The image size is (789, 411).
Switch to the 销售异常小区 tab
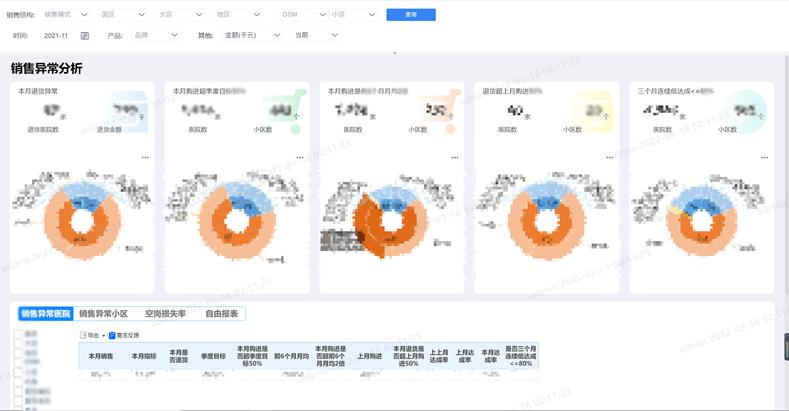tap(103, 314)
